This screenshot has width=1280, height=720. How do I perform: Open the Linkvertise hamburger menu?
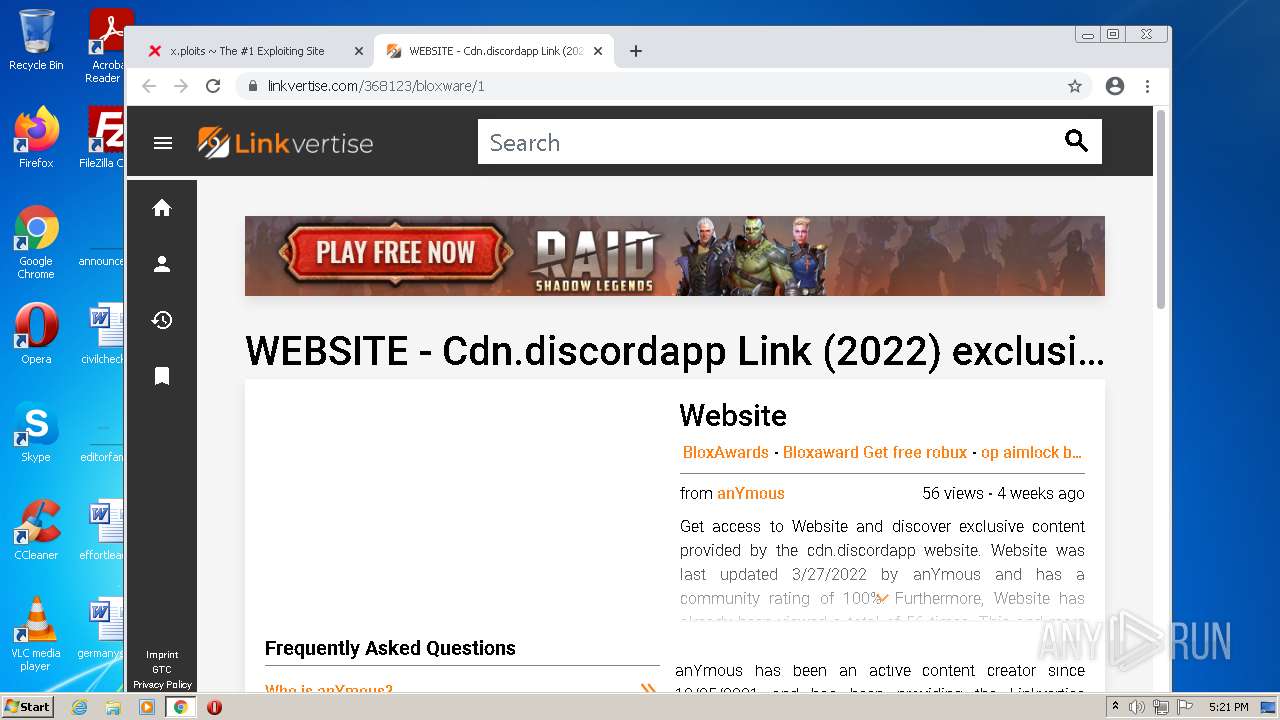click(x=163, y=143)
